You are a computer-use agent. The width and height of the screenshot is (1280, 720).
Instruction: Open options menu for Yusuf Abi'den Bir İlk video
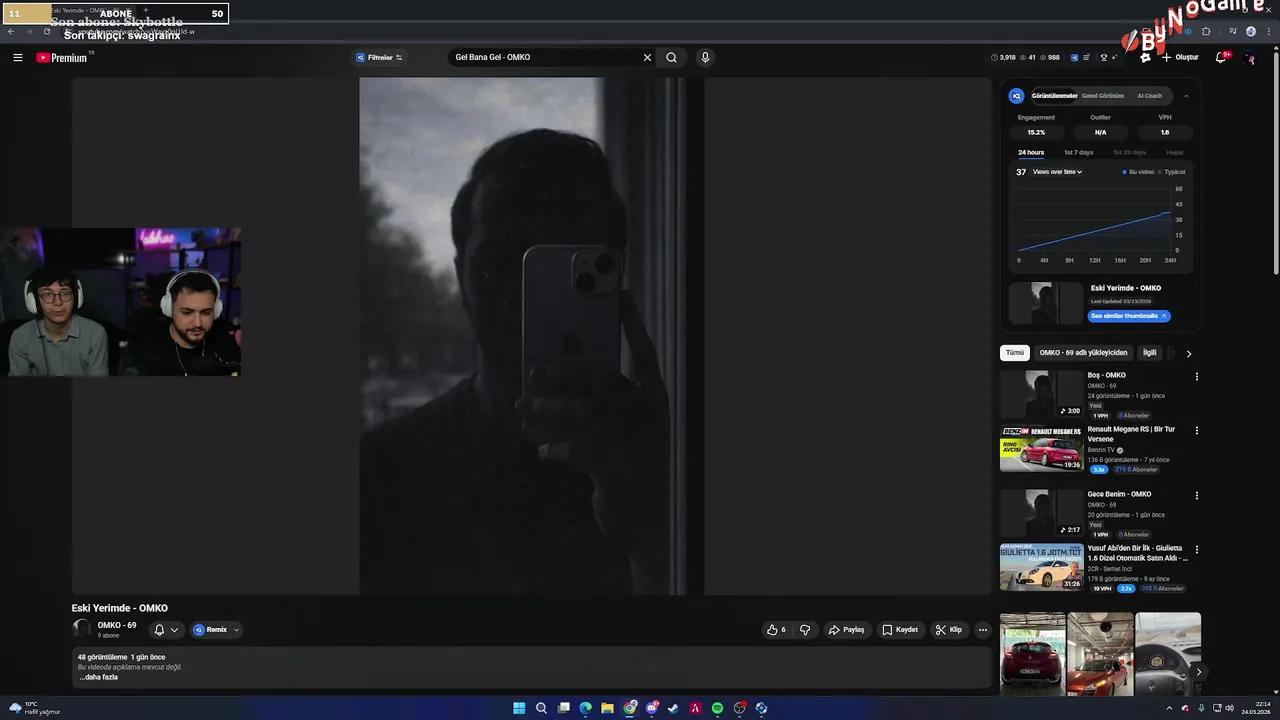click(x=1196, y=549)
